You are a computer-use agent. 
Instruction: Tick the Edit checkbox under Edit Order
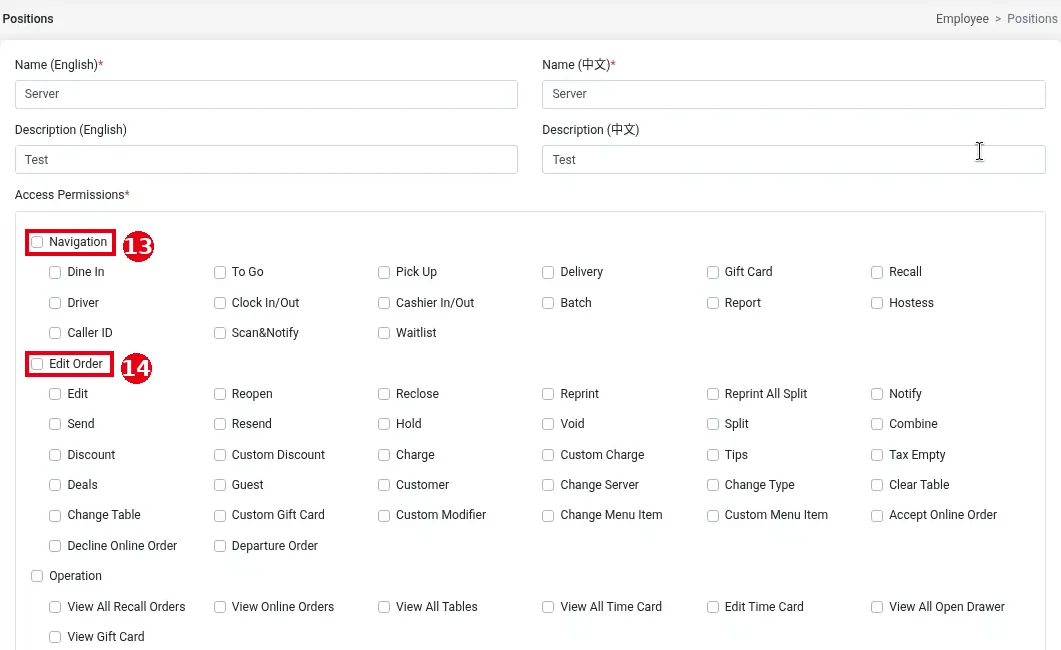[55, 394]
